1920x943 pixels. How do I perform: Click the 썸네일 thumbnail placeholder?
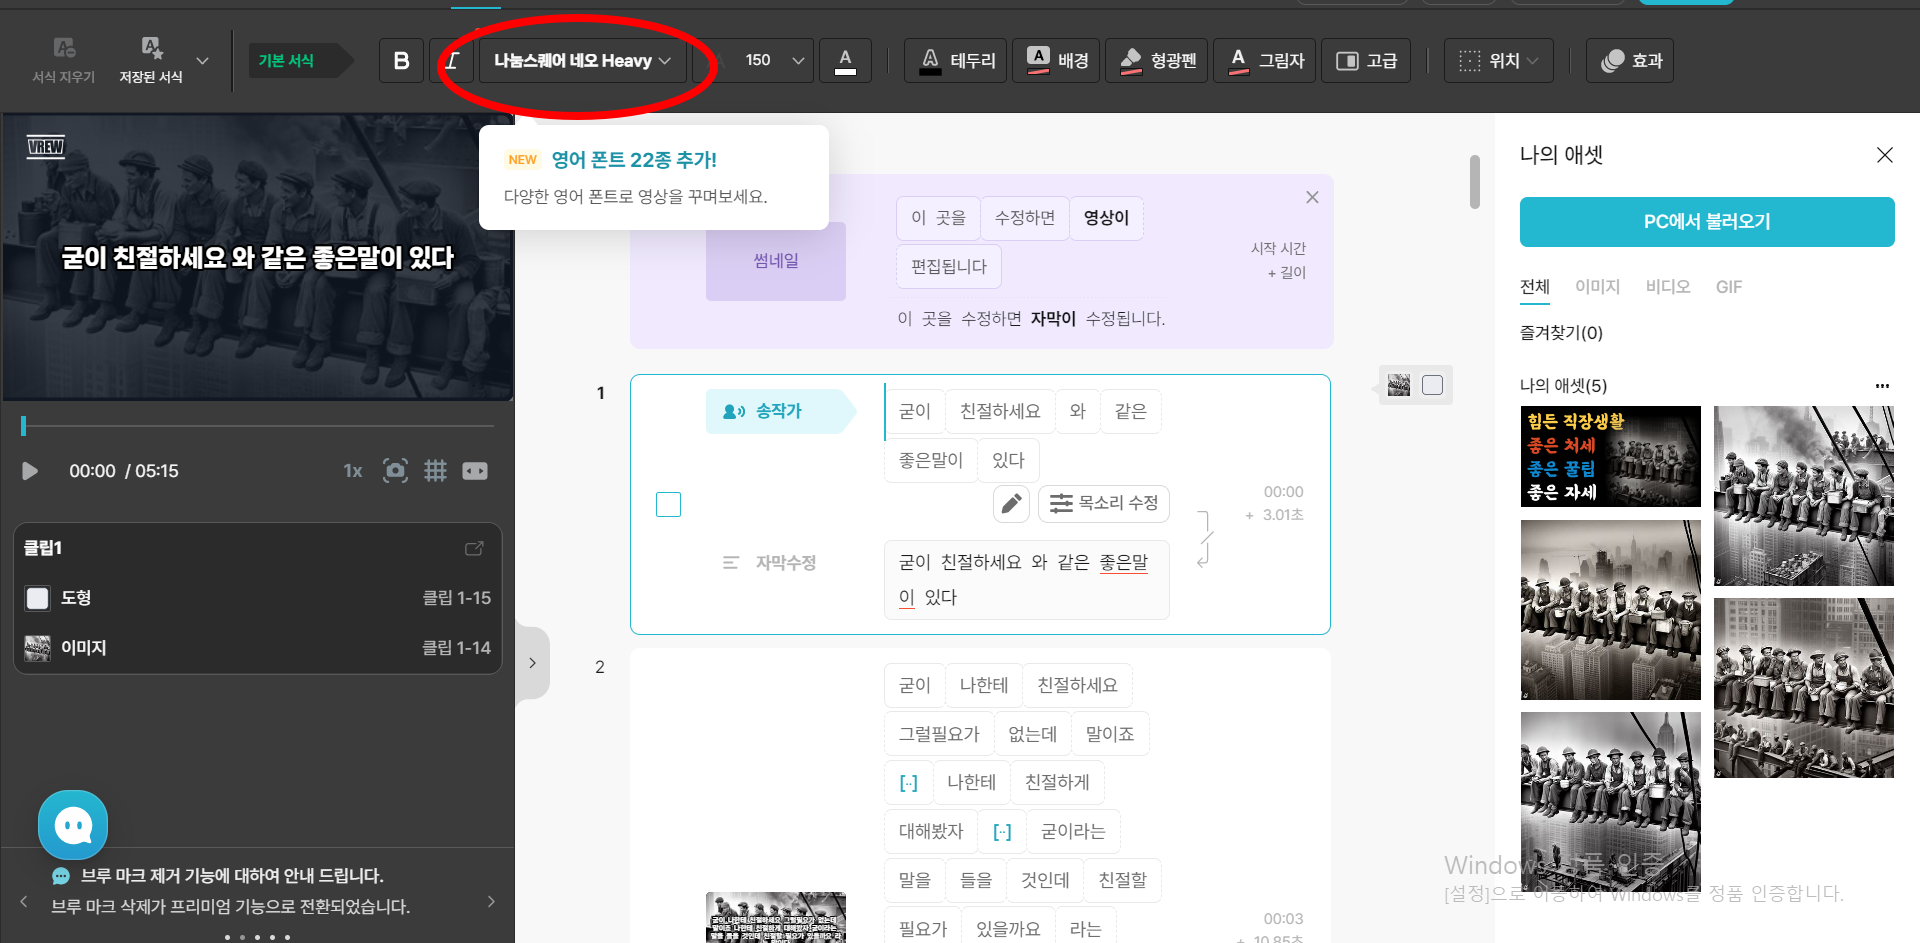click(x=776, y=261)
